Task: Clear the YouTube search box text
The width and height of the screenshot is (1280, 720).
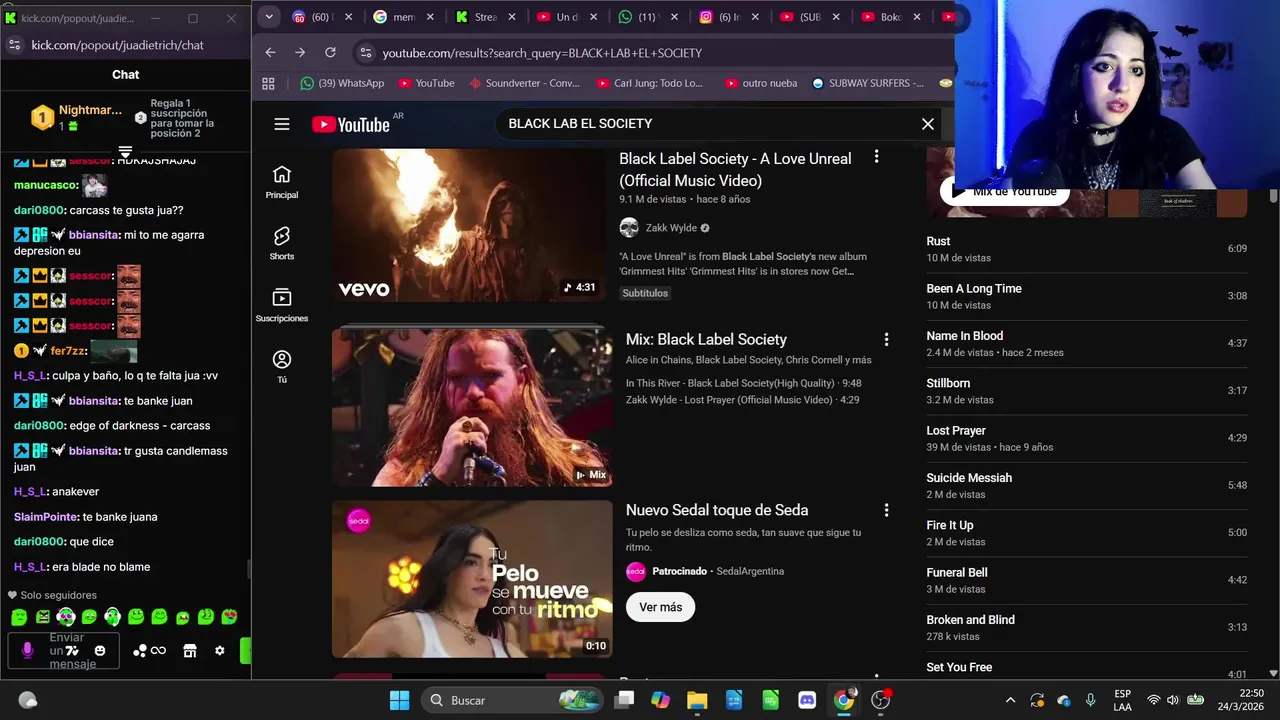Action: (928, 124)
